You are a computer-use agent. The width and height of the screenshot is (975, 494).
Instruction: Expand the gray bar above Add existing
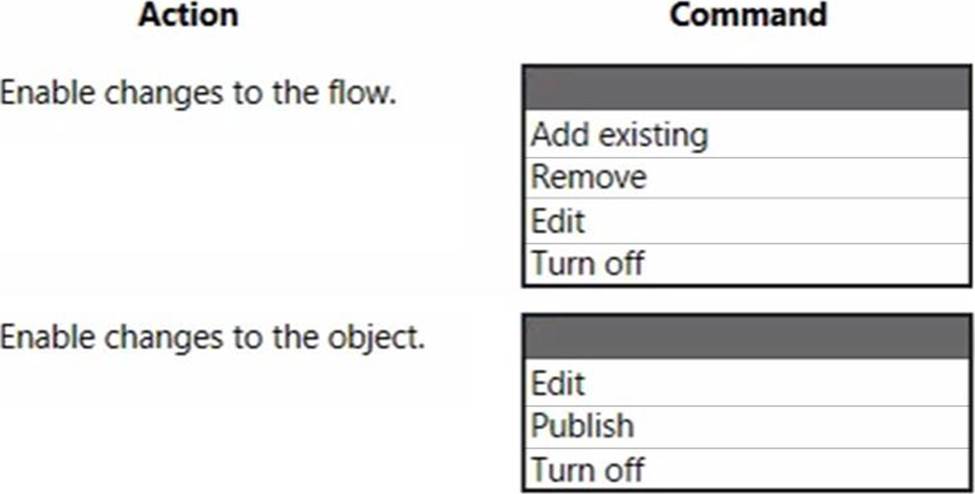(746, 90)
